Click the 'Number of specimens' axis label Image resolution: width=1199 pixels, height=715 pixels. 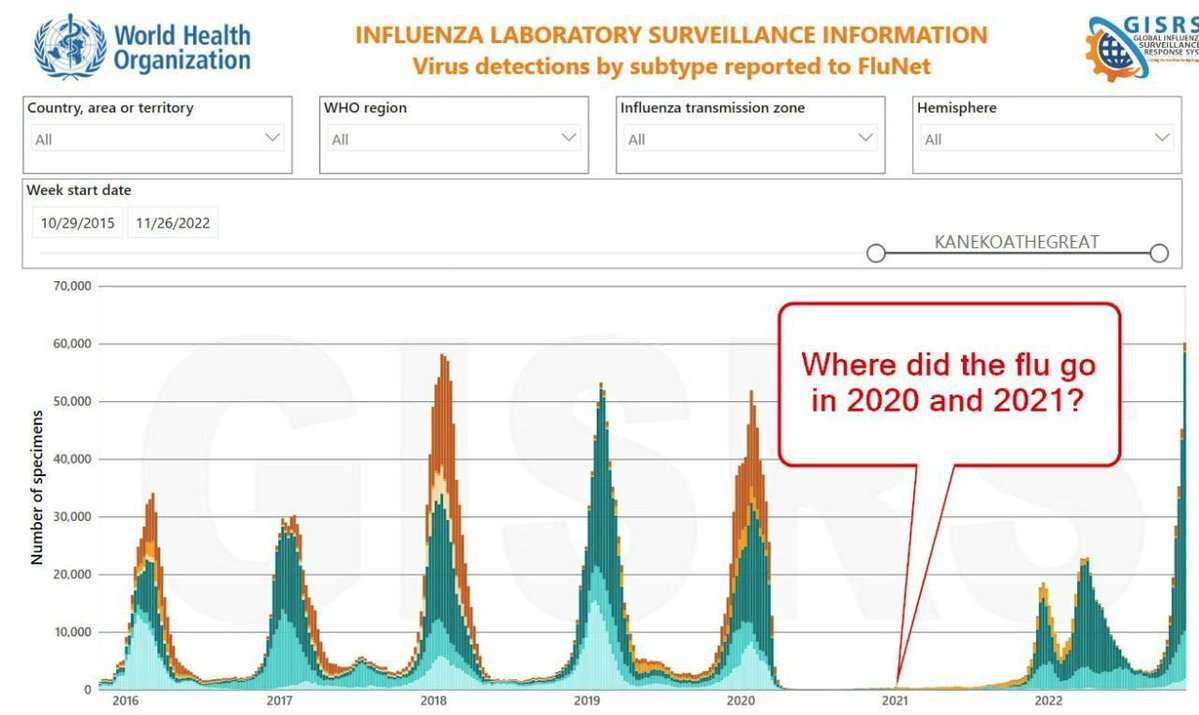pos(36,485)
